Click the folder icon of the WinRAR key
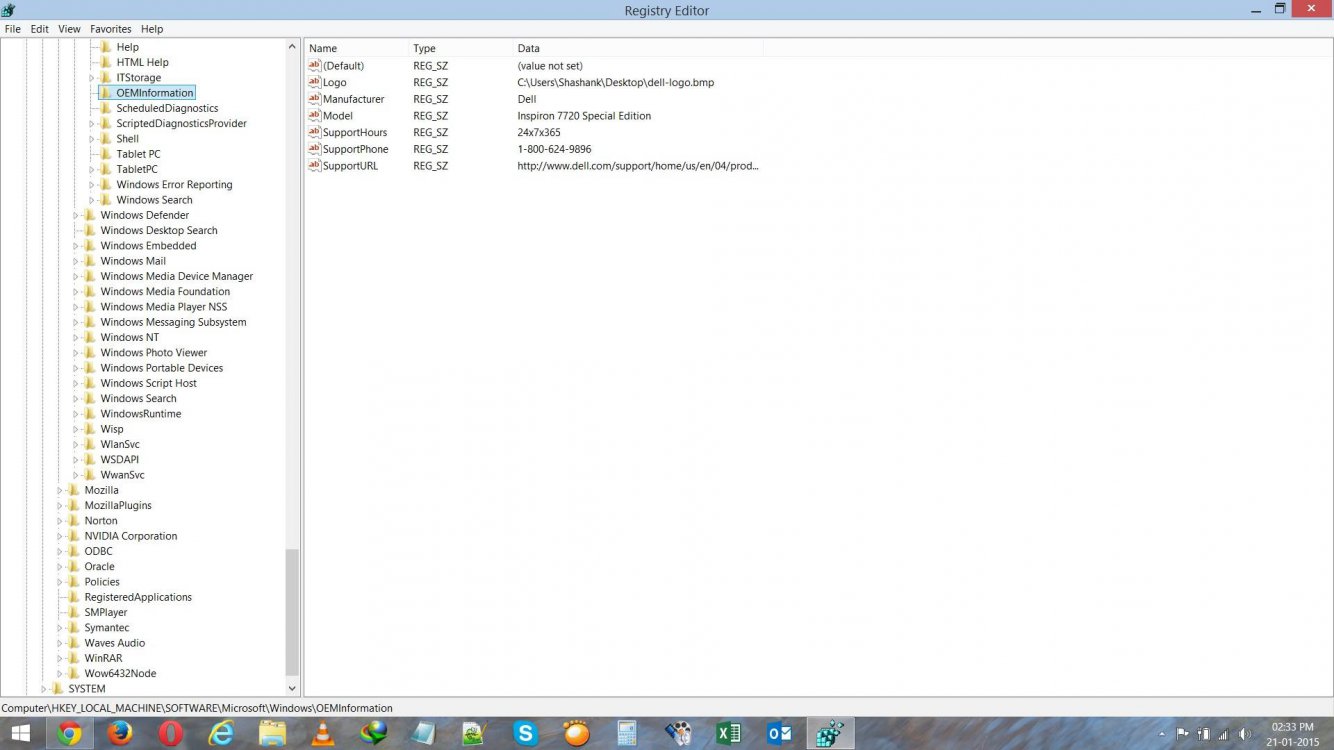The width and height of the screenshot is (1334, 750). [74, 658]
